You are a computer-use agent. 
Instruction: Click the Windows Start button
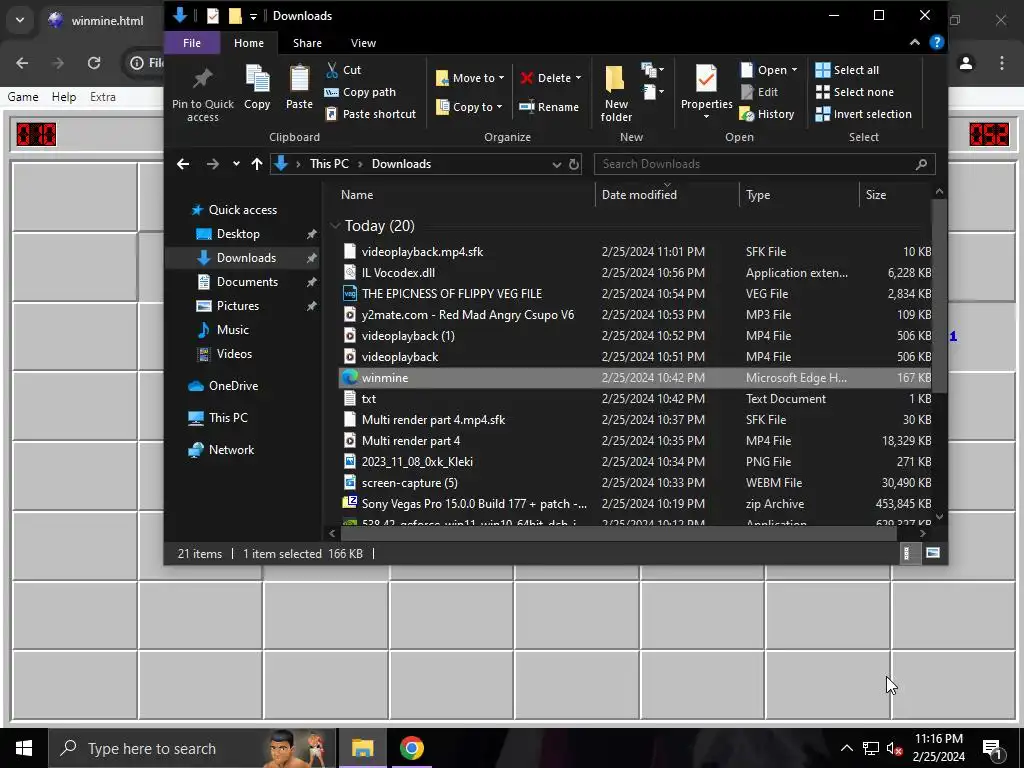pos(24,748)
